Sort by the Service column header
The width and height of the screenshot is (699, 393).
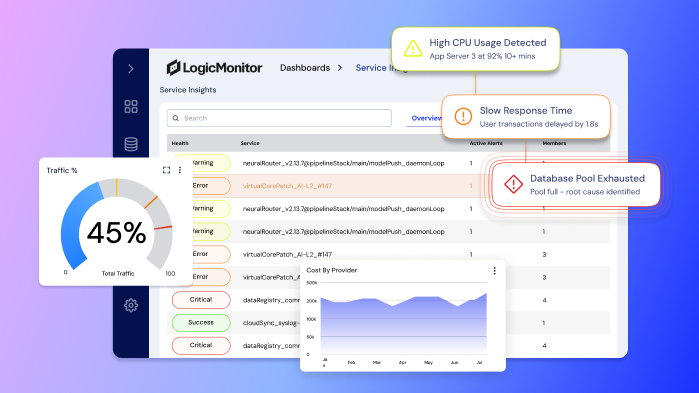coord(250,143)
